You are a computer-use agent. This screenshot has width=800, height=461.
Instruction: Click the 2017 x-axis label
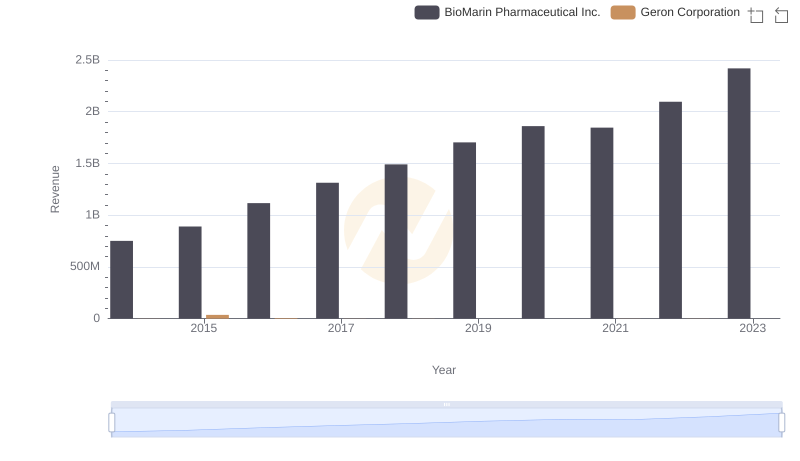pyautogui.click(x=341, y=328)
